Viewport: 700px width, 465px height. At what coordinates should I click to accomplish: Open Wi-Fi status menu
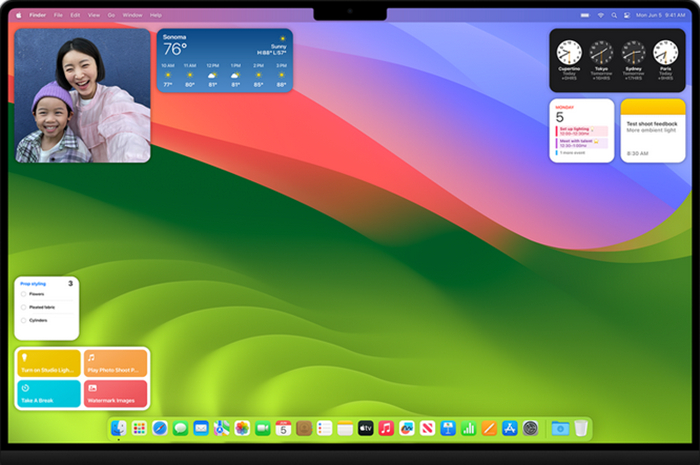600,15
